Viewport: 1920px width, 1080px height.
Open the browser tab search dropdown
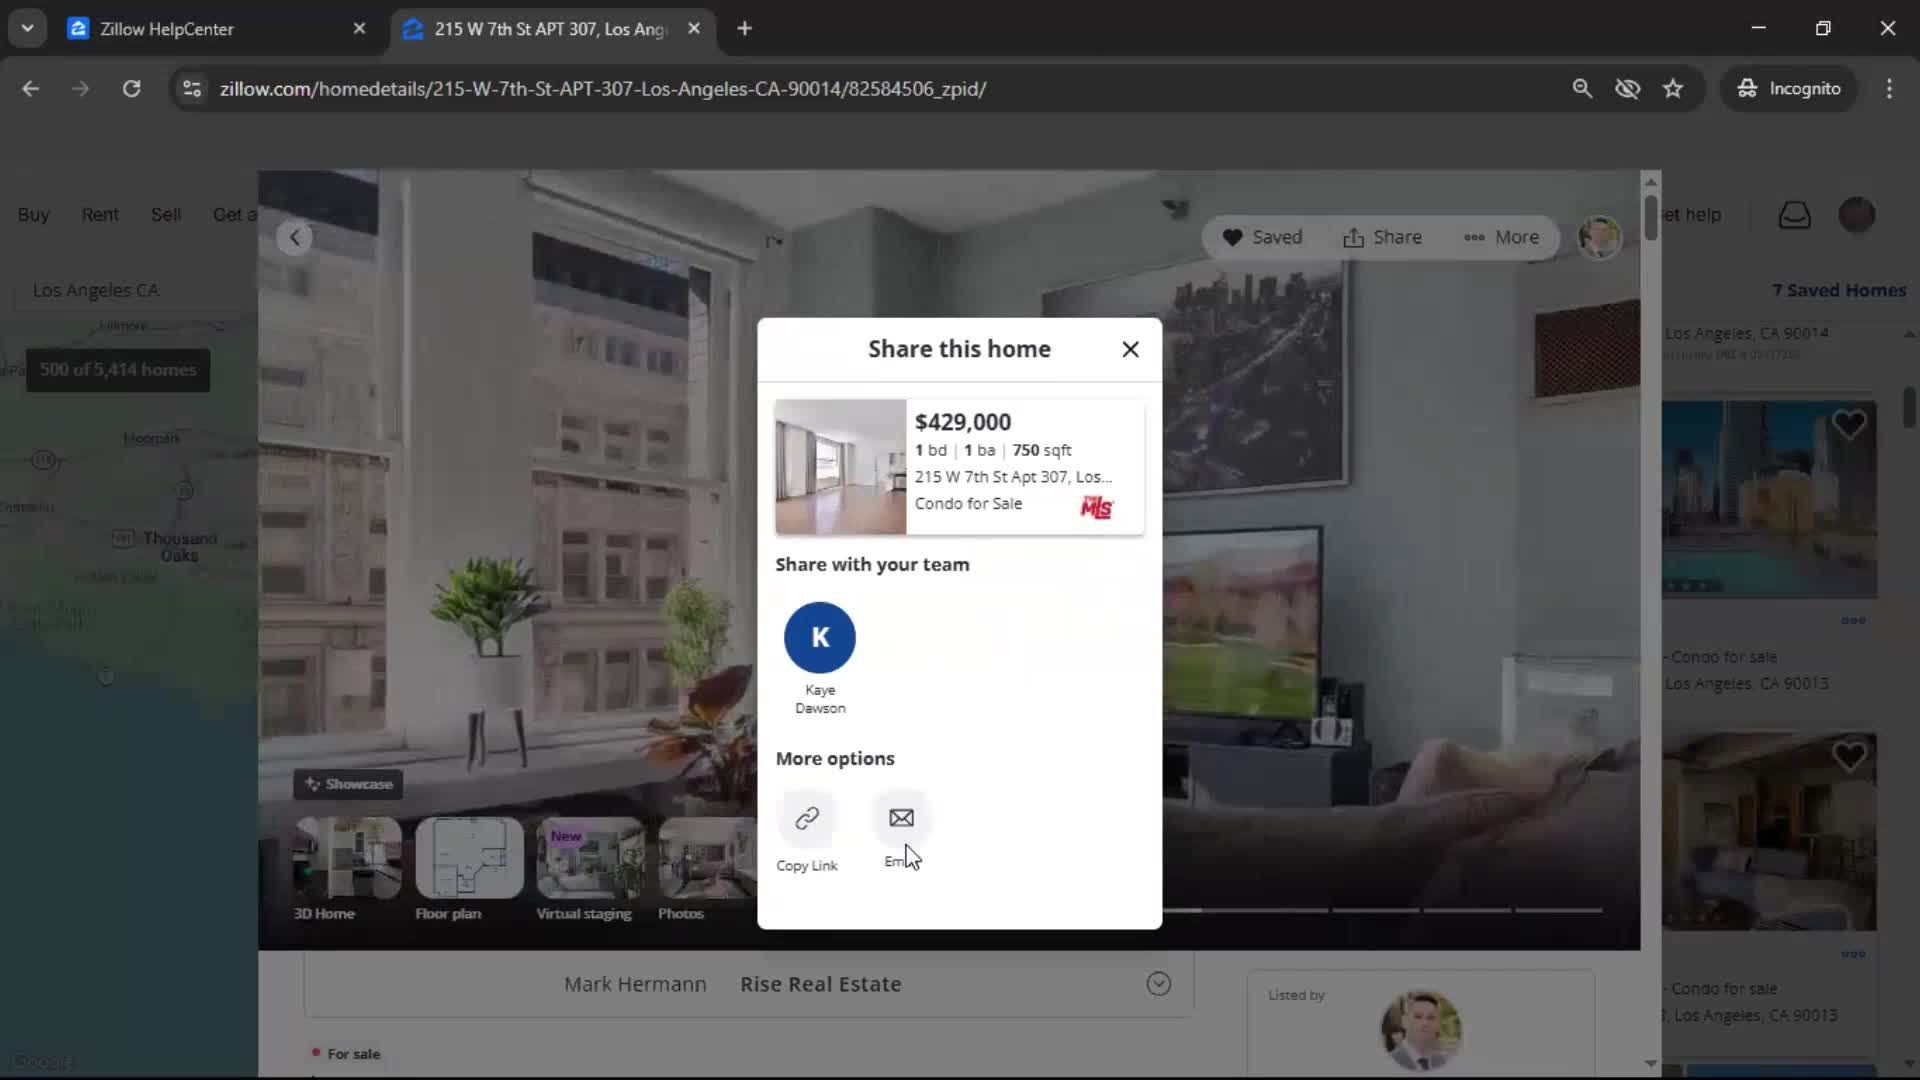point(28,28)
